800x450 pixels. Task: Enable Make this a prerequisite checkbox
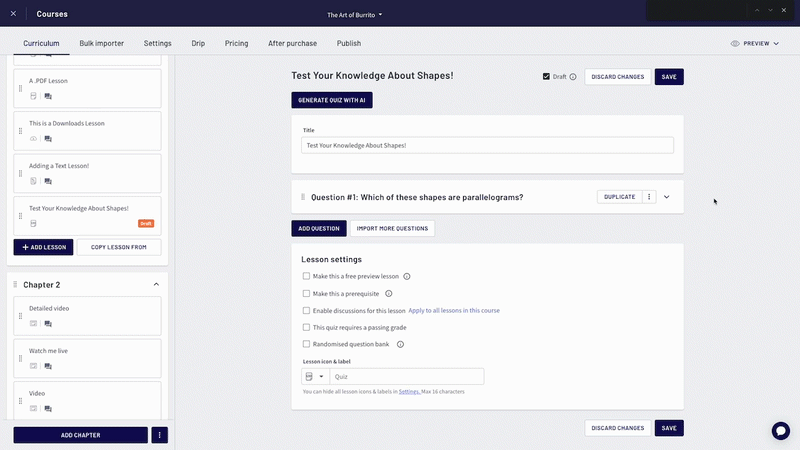(306, 293)
